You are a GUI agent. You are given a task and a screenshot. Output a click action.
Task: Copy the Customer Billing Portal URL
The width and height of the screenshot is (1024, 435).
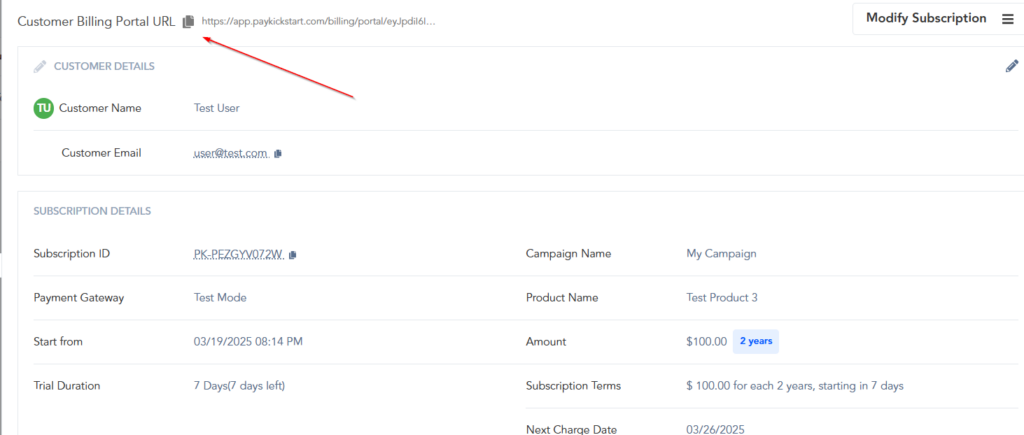pyautogui.click(x=188, y=22)
